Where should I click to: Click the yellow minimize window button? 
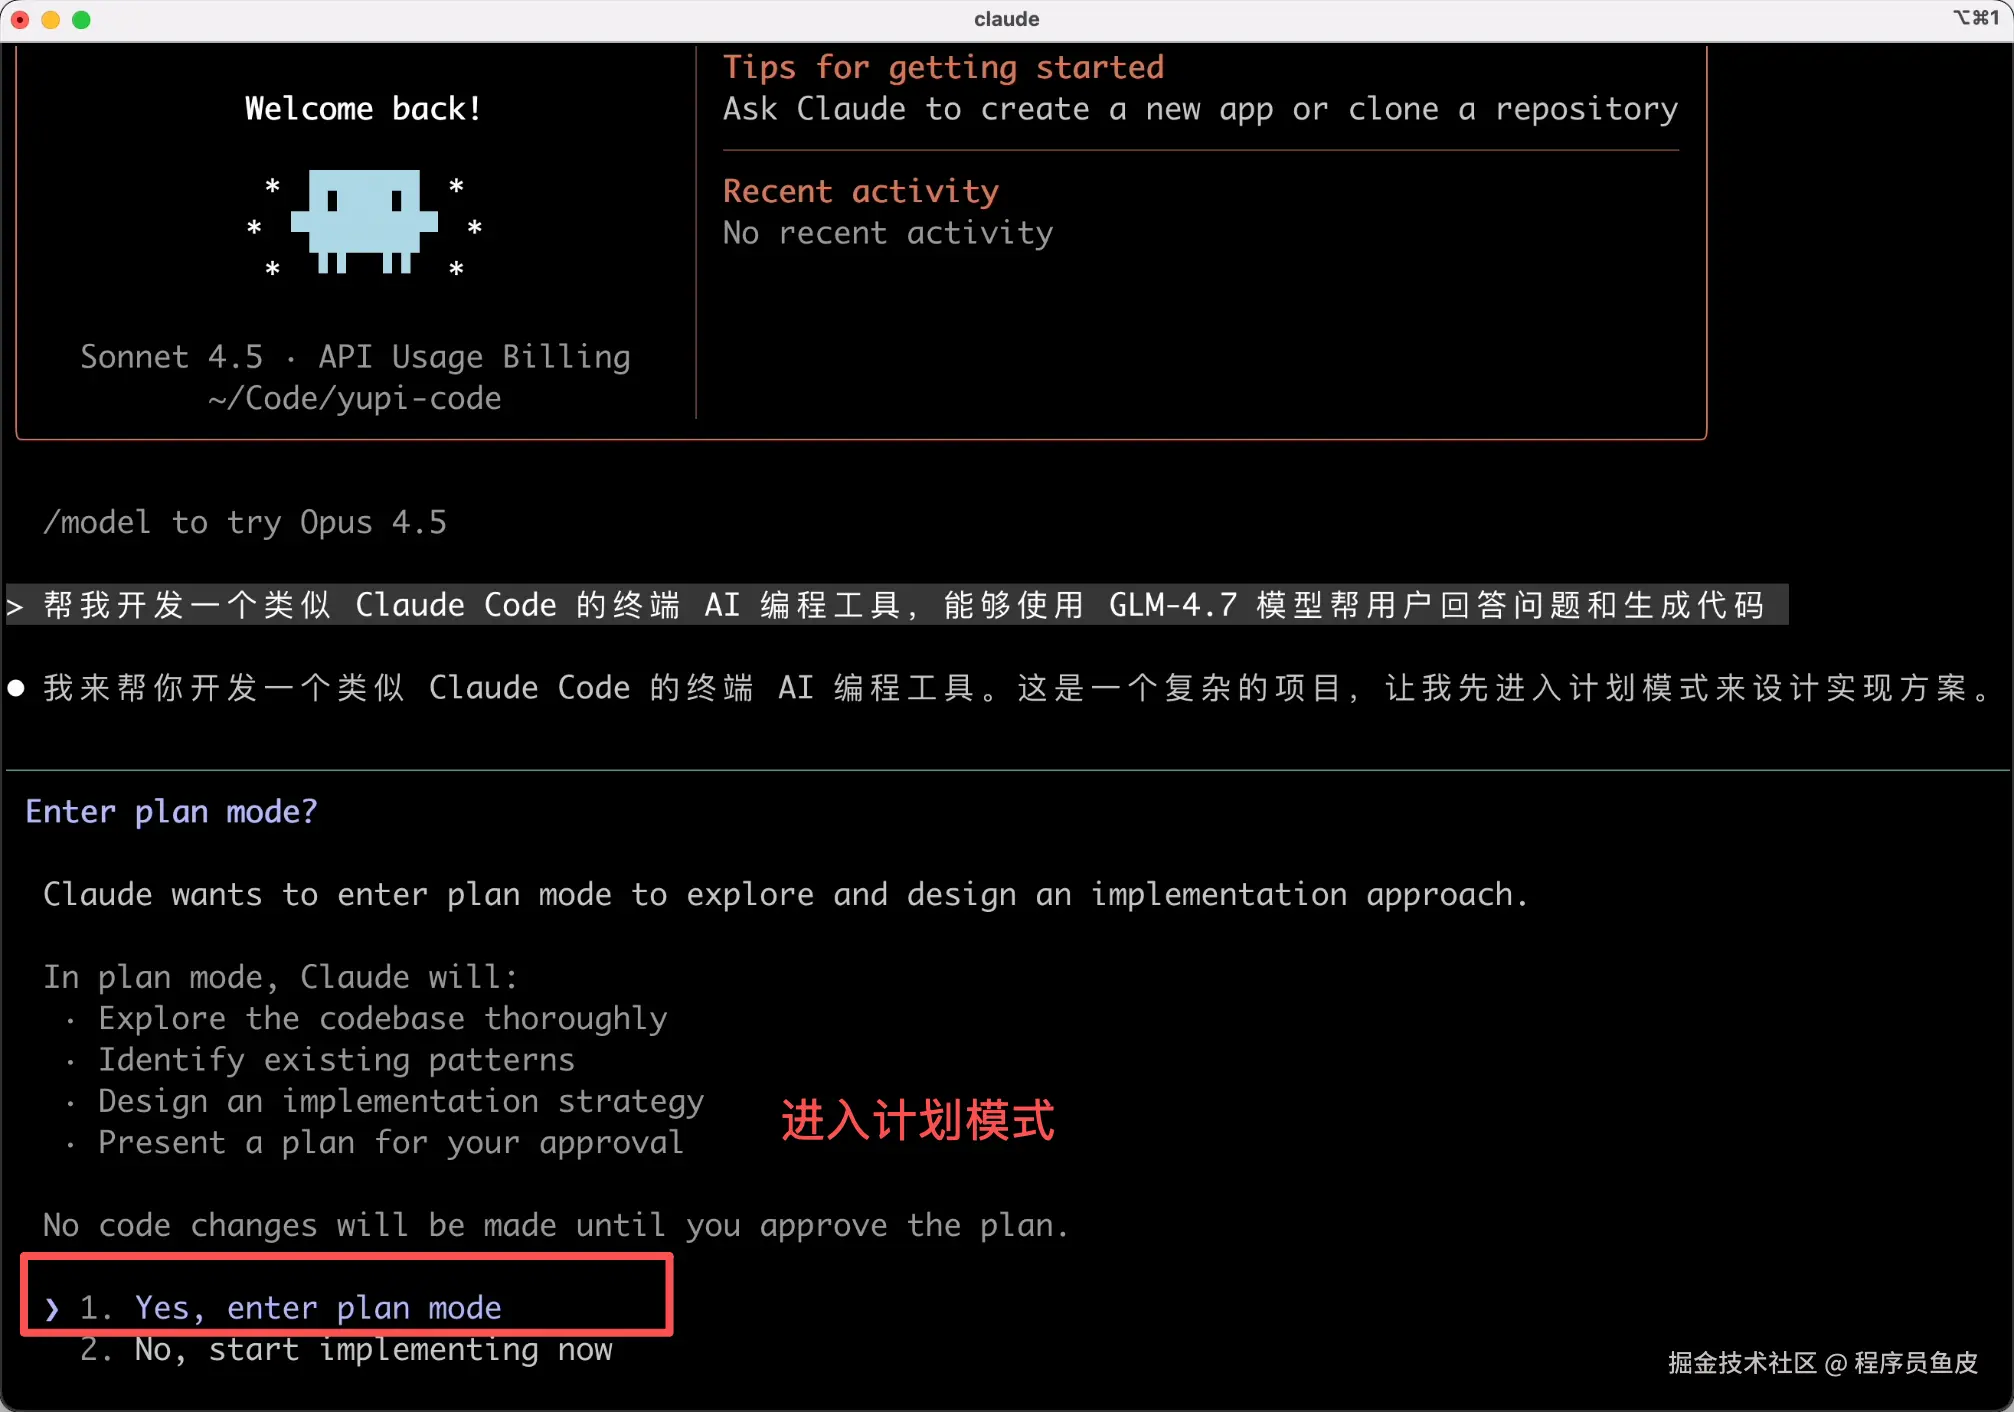click(51, 19)
